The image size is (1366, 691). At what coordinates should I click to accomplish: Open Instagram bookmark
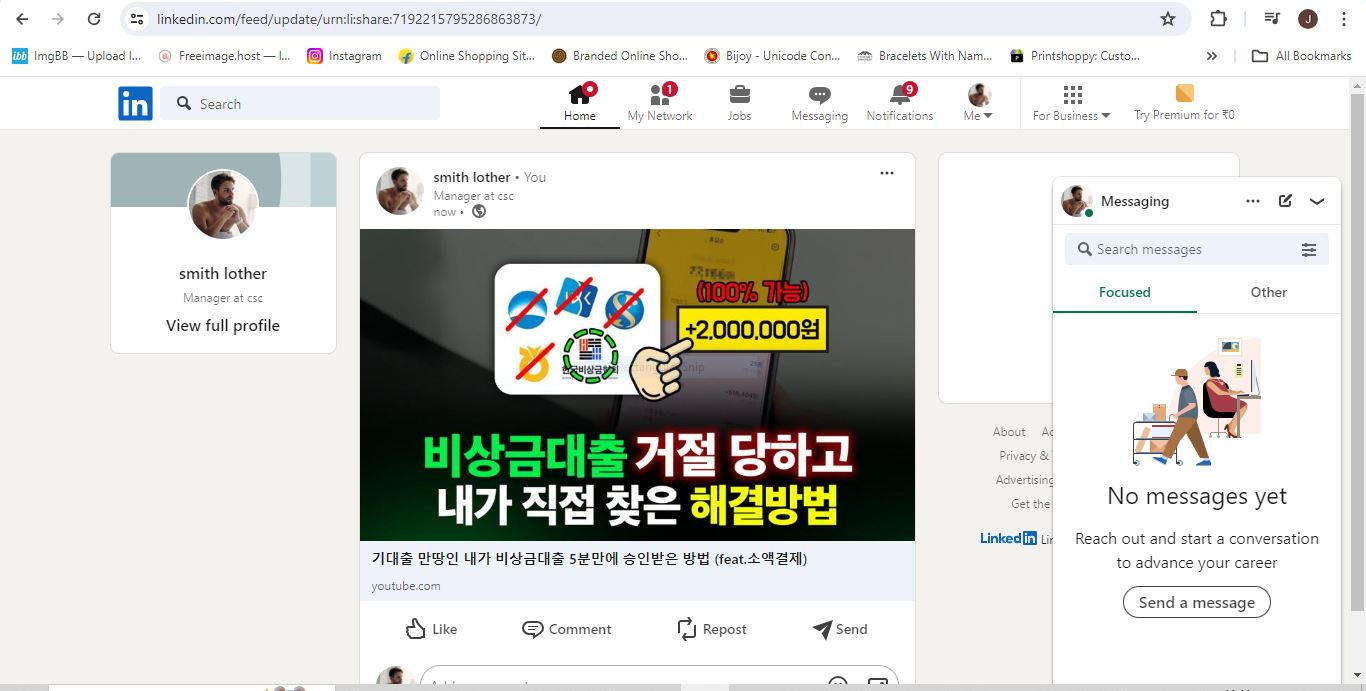click(x=344, y=56)
